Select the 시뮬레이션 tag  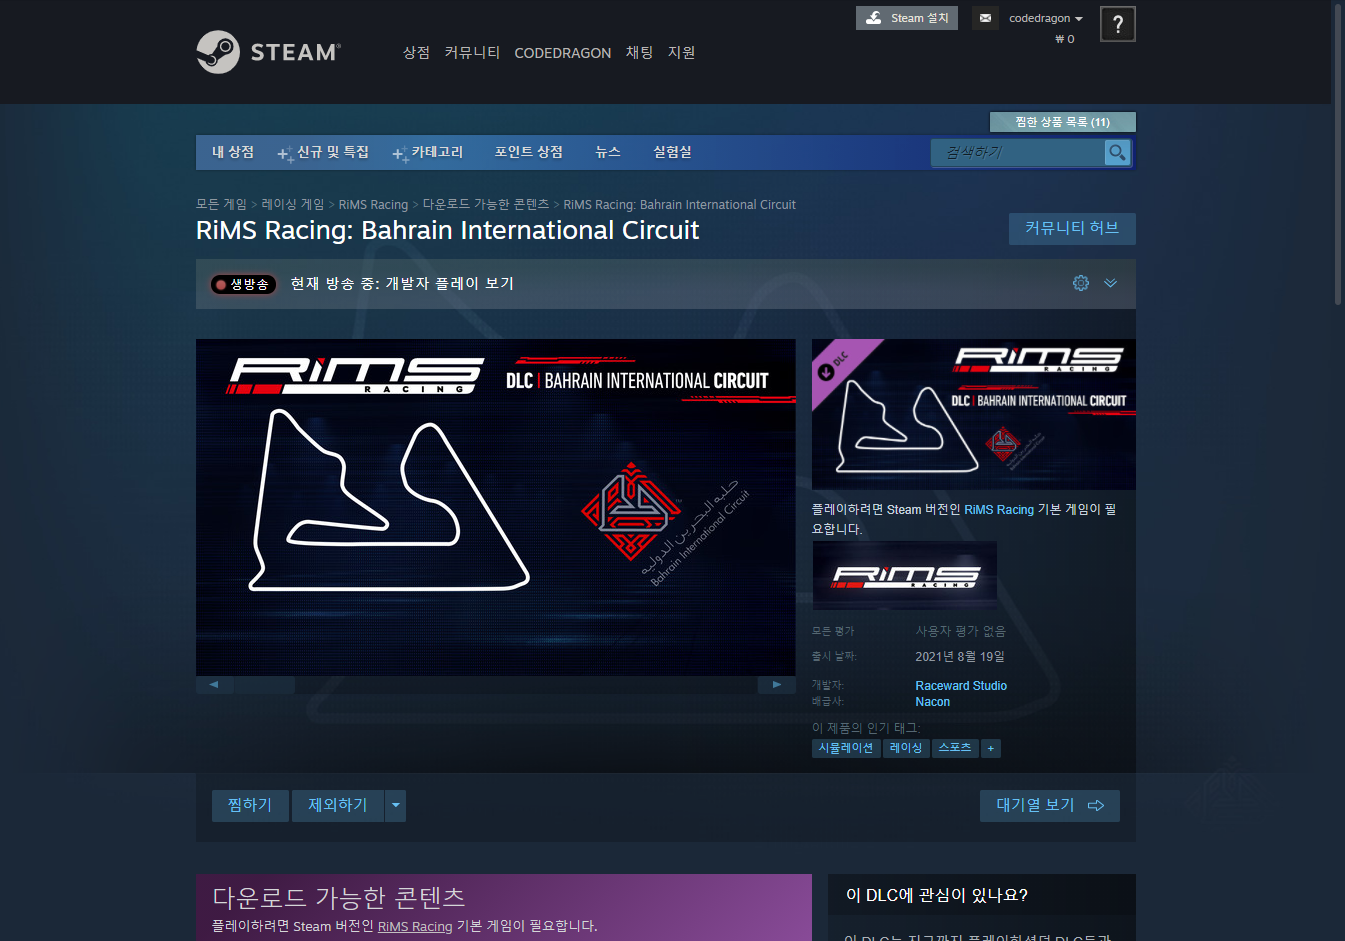pyautogui.click(x=846, y=748)
